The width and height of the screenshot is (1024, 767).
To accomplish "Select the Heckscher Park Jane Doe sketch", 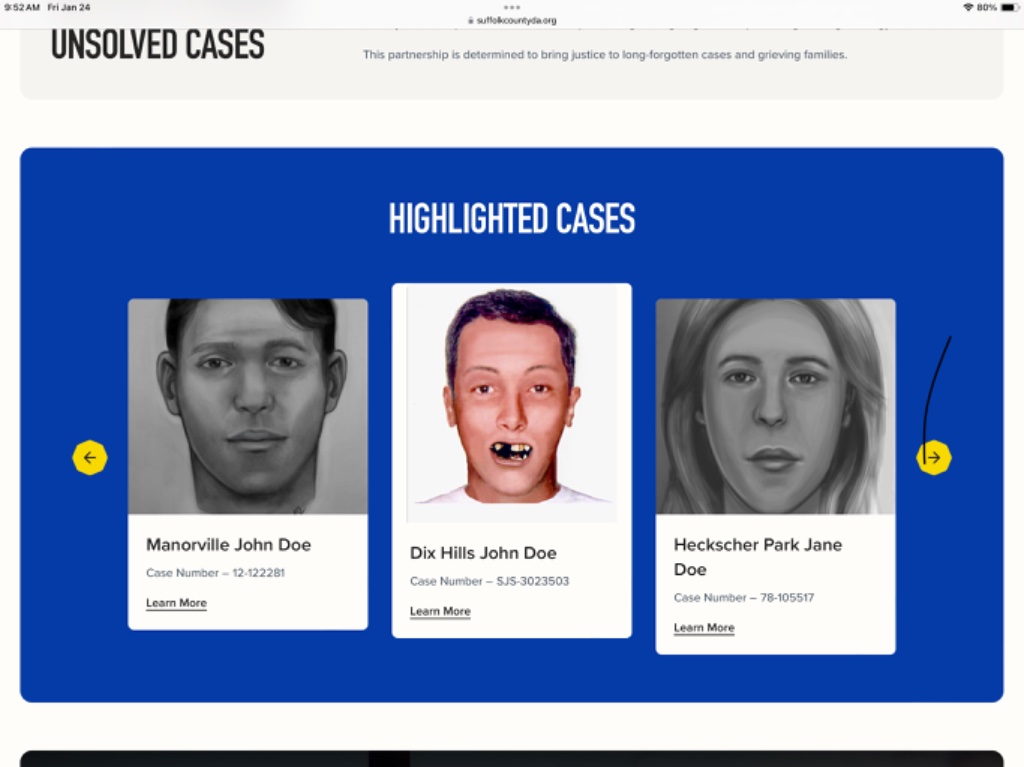I will tap(776, 406).
